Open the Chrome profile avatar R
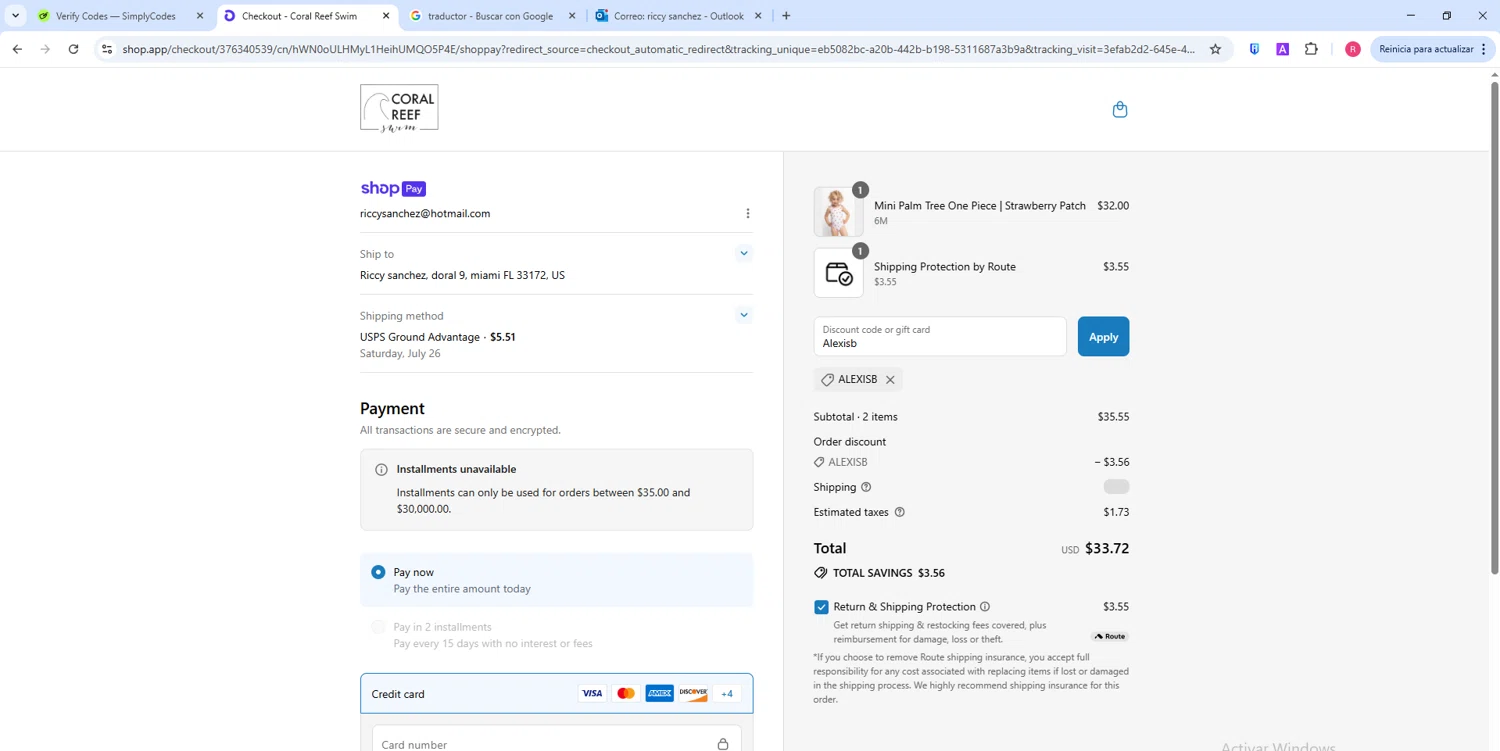 tap(1352, 49)
